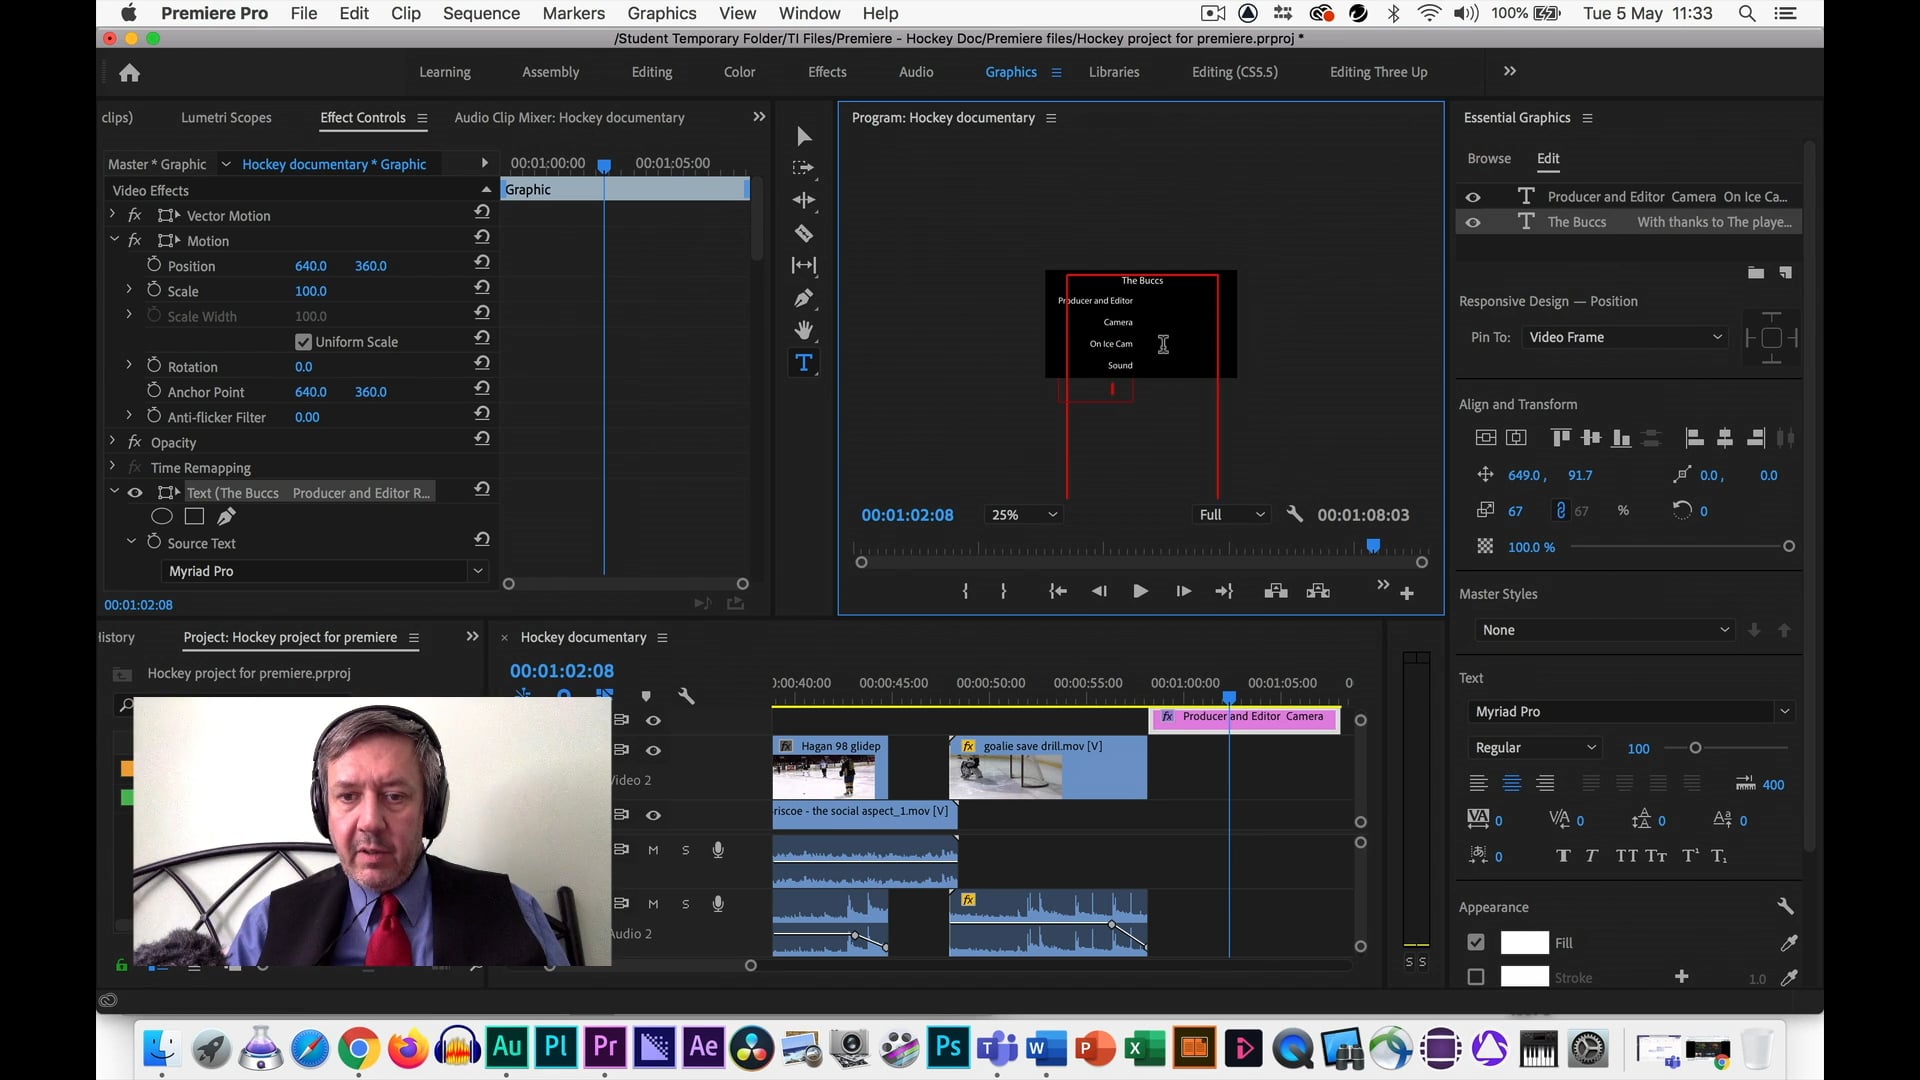Screen dimensions: 1920x1080
Task: Create ellipse mask under Text effect
Action: (161, 517)
